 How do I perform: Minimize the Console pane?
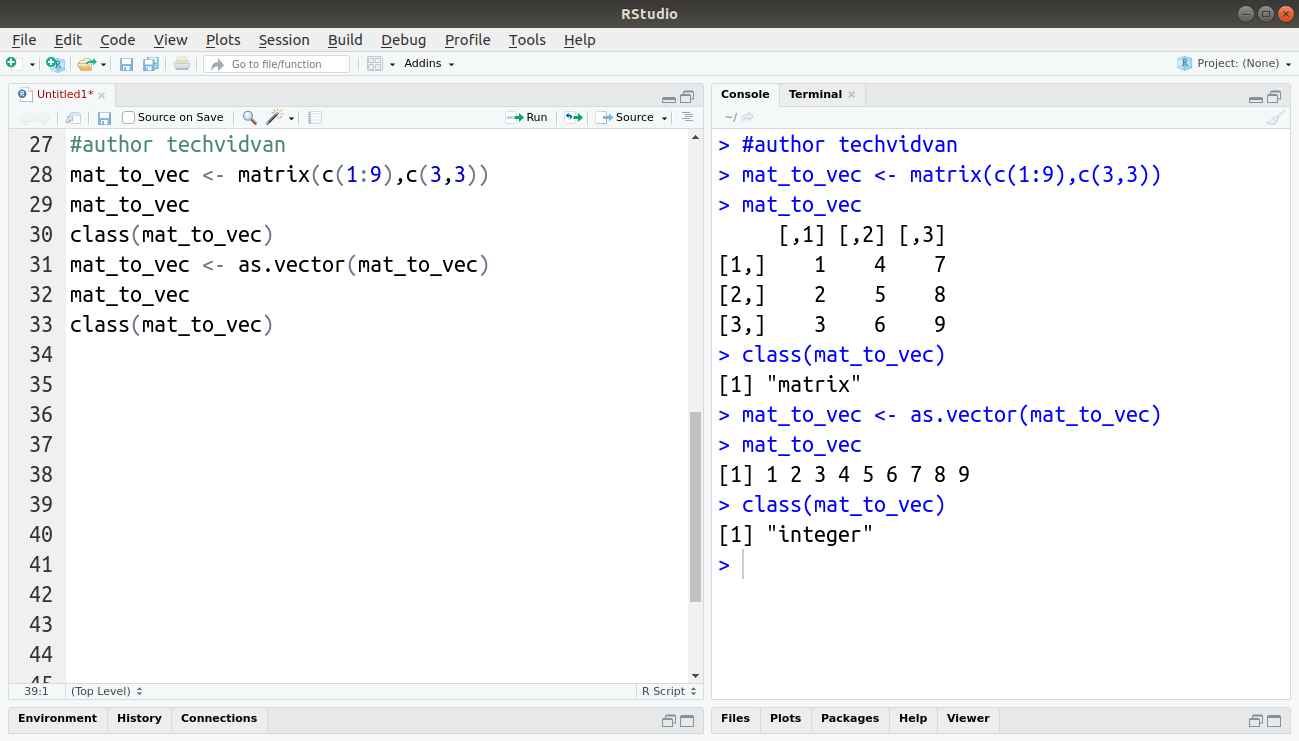coord(1256,98)
